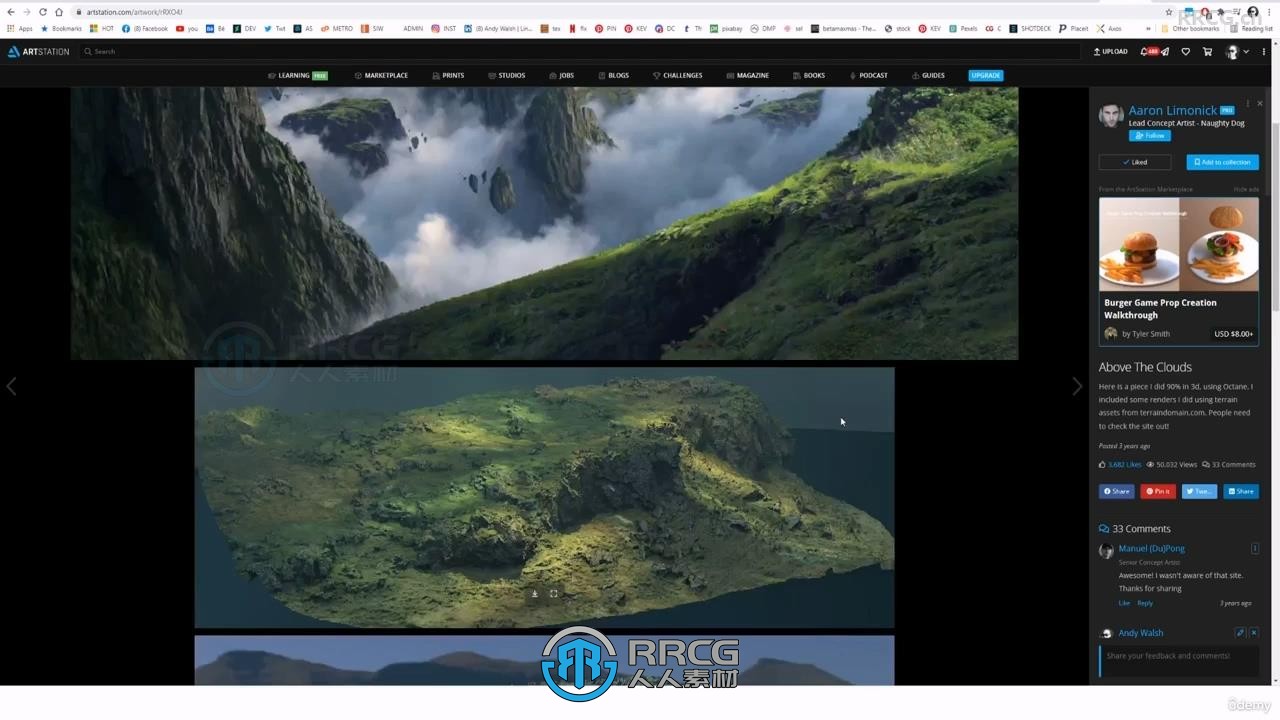Open the Magazine menu item
This screenshot has width=1280, height=720.
(748, 75)
